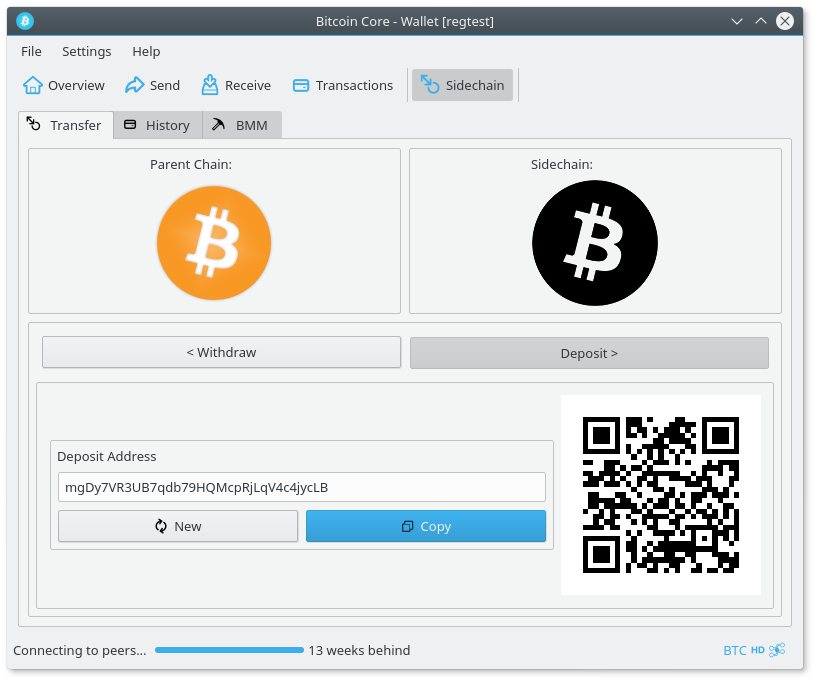This screenshot has width=816, height=682.
Task: Click the network connections icon
Action: [x=777, y=650]
